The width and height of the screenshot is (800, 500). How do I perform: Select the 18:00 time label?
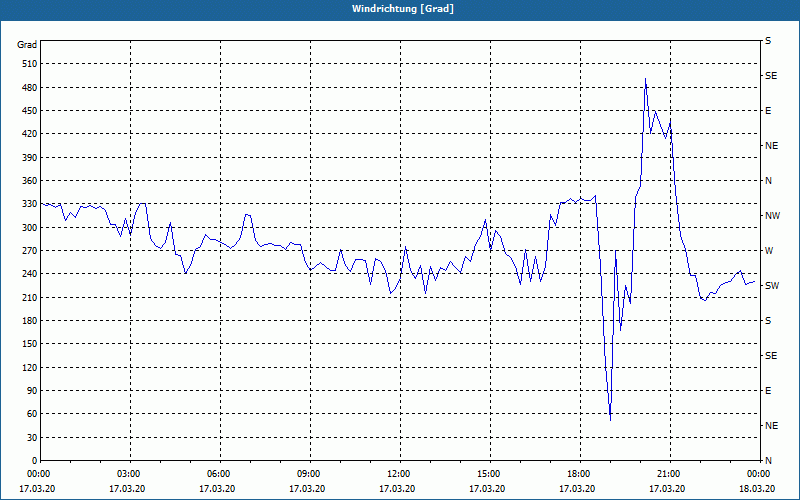tap(579, 474)
